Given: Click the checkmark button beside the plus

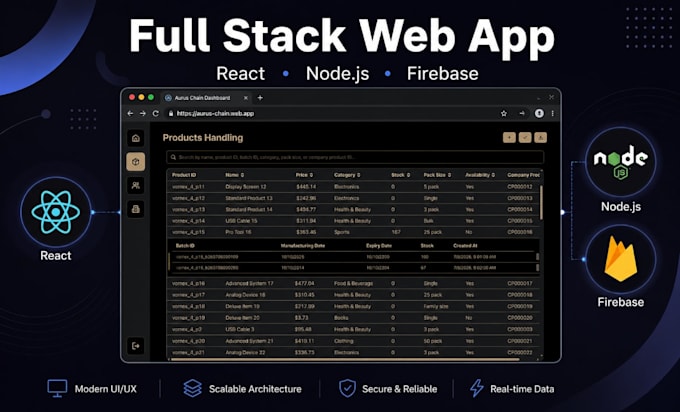Looking at the screenshot, I should pos(525,138).
